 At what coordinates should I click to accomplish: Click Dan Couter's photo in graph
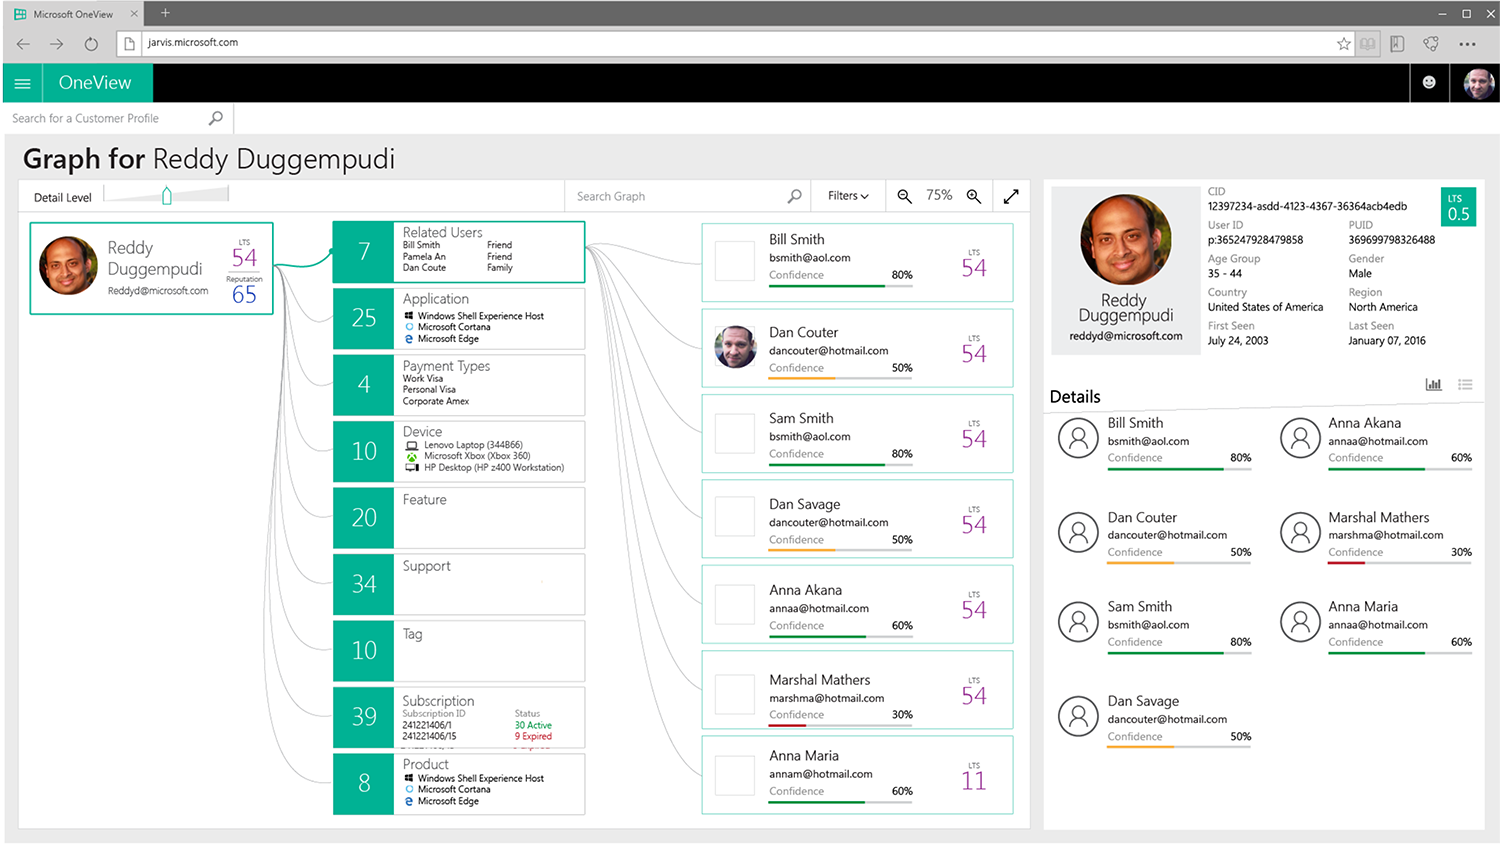point(736,347)
